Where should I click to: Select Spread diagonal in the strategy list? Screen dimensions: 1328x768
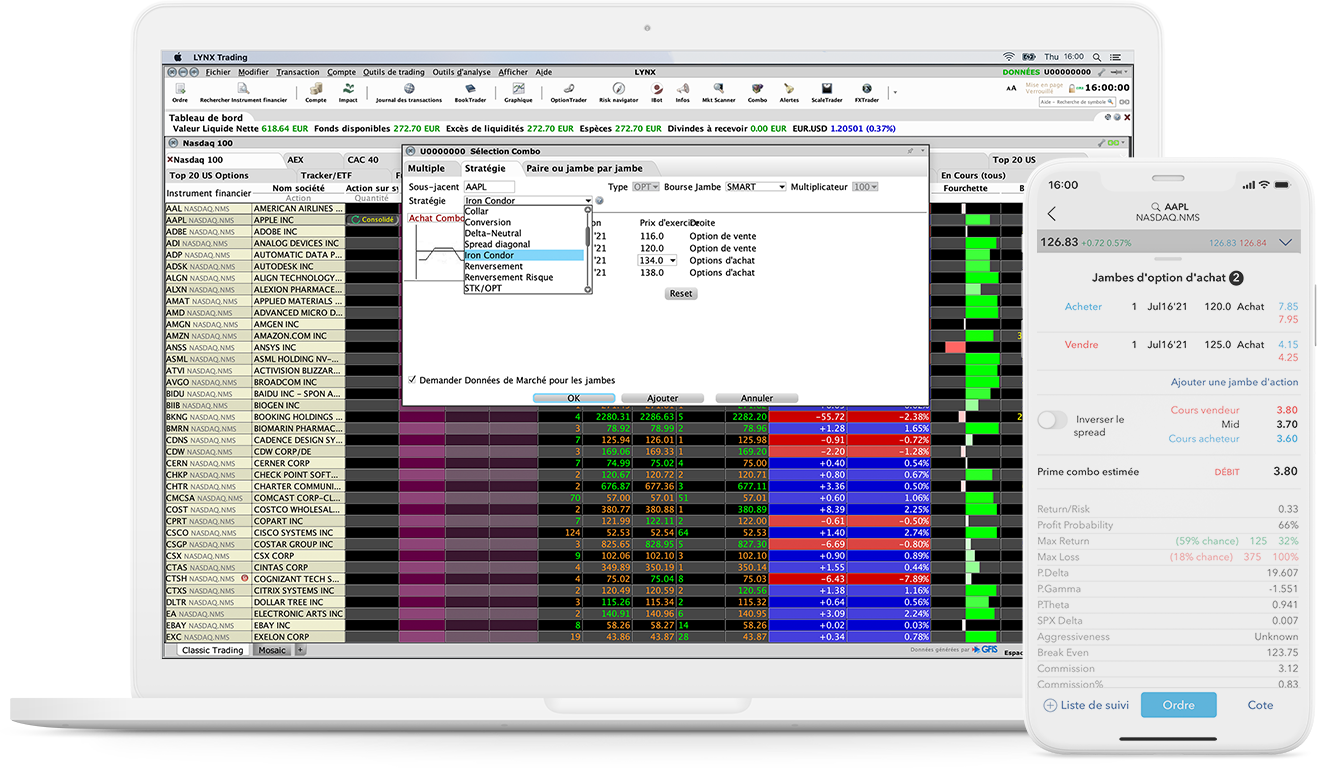click(523, 244)
